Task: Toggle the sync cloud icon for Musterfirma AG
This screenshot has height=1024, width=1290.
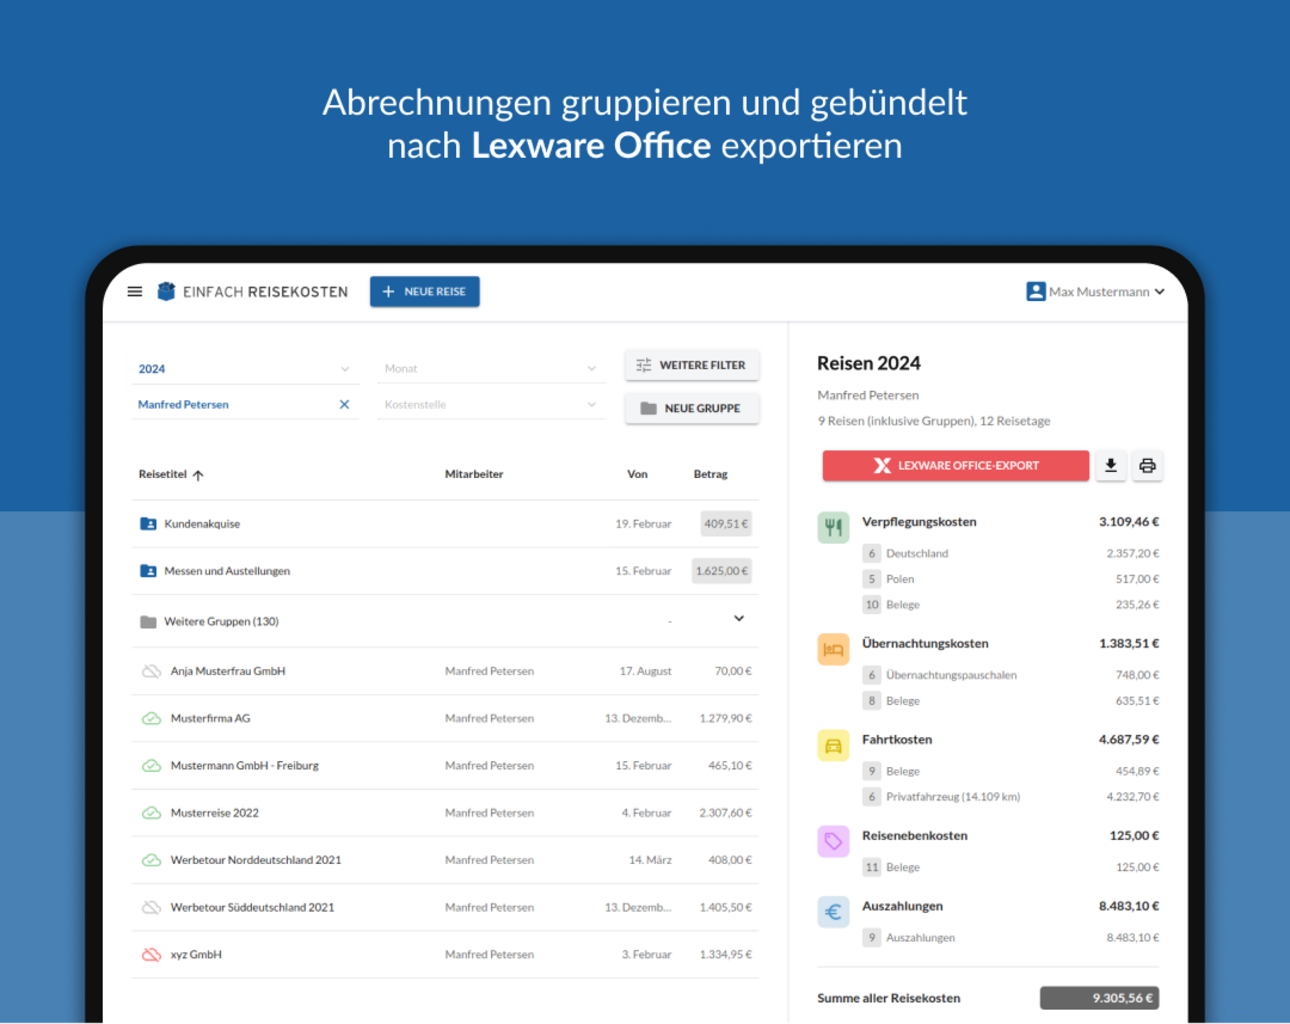Action: pos(151,719)
